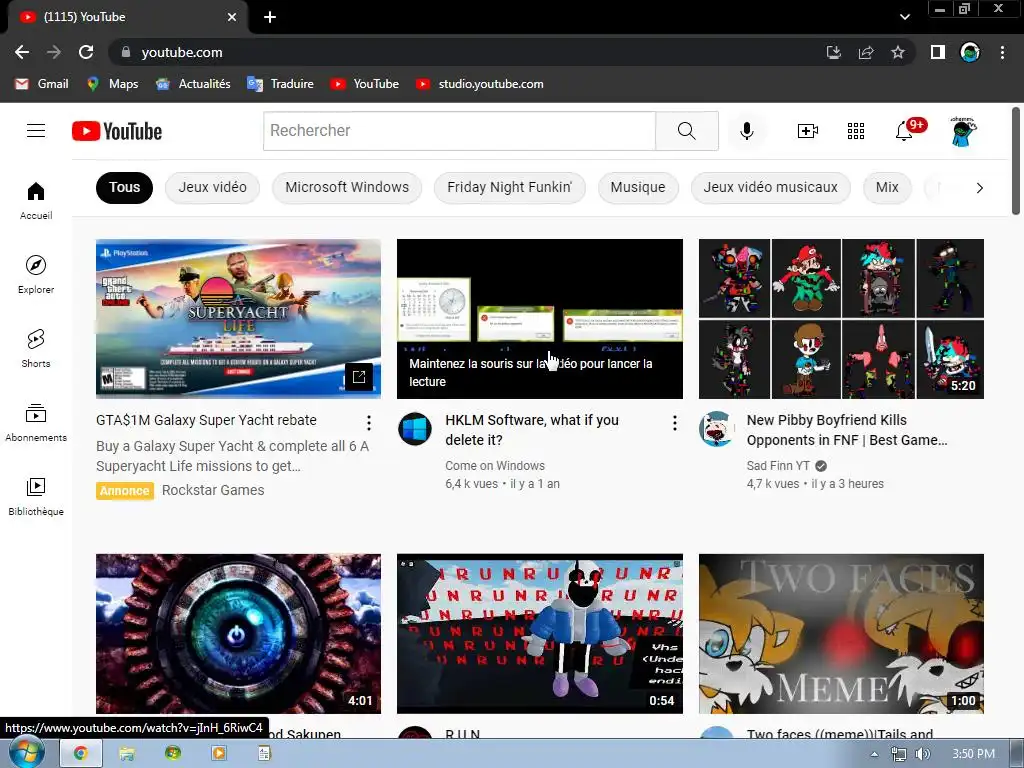Open Explorer in sidebar
1024x768 pixels.
click(36, 274)
